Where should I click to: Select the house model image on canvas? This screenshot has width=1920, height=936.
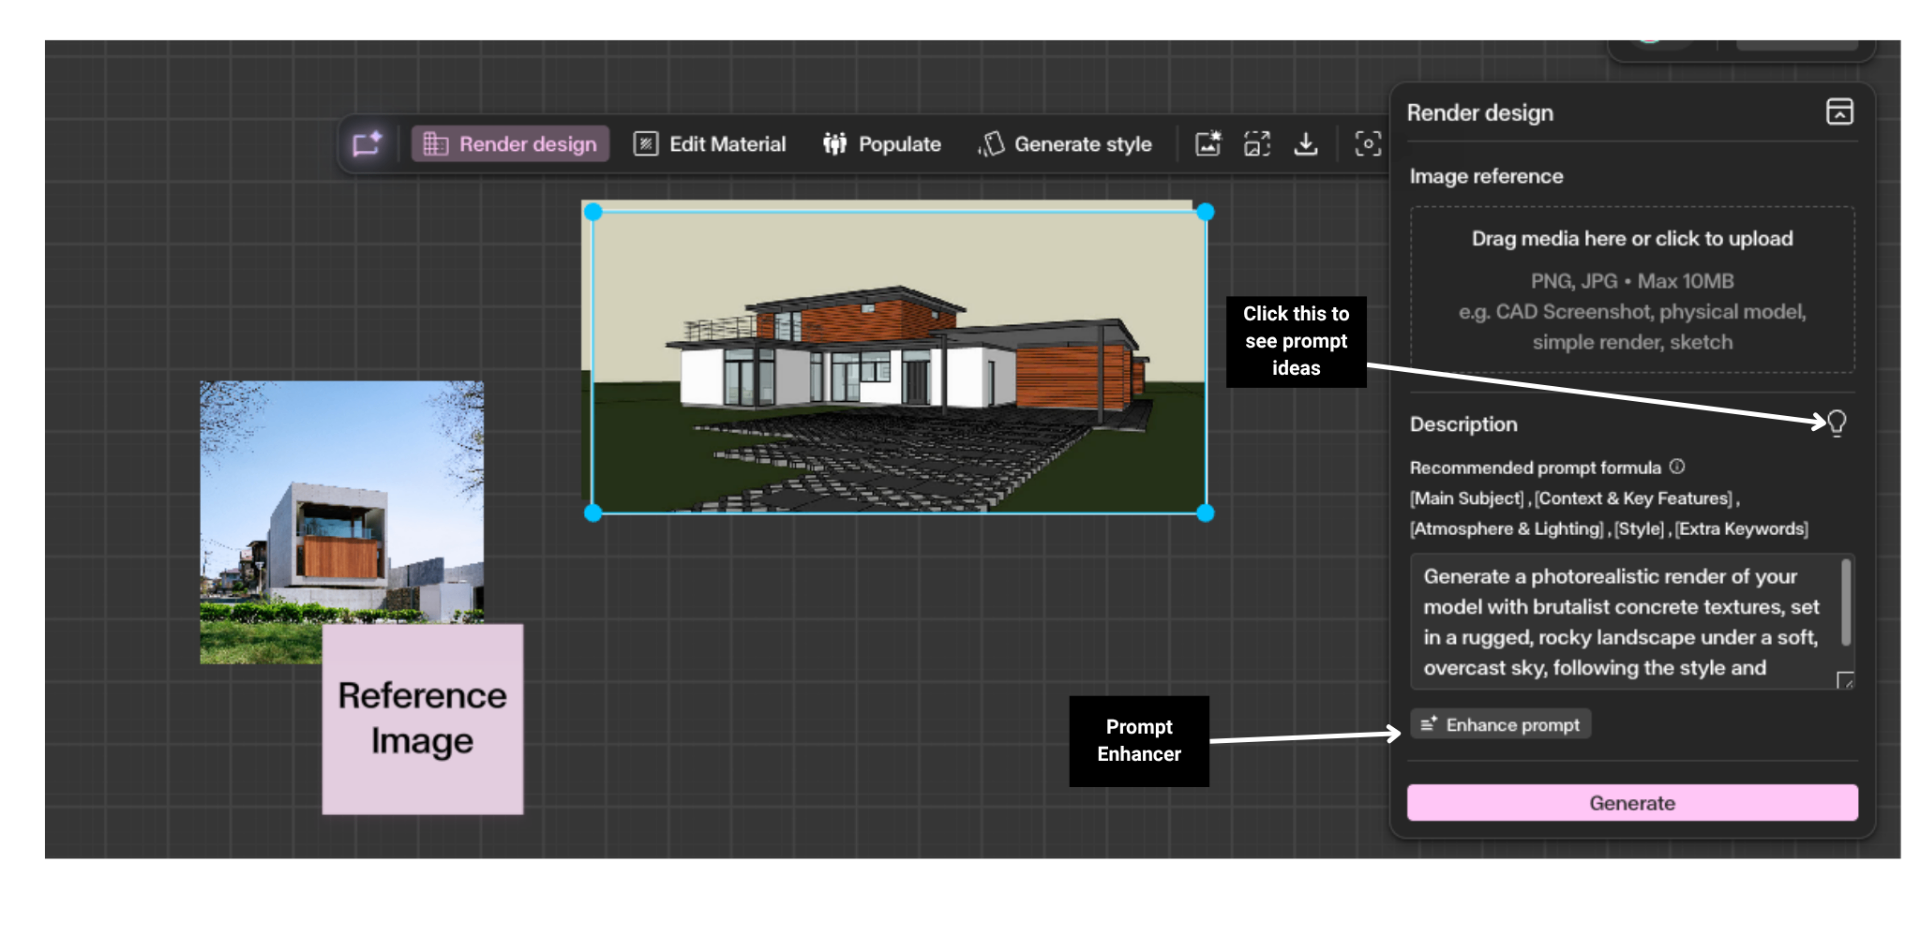coord(898,362)
